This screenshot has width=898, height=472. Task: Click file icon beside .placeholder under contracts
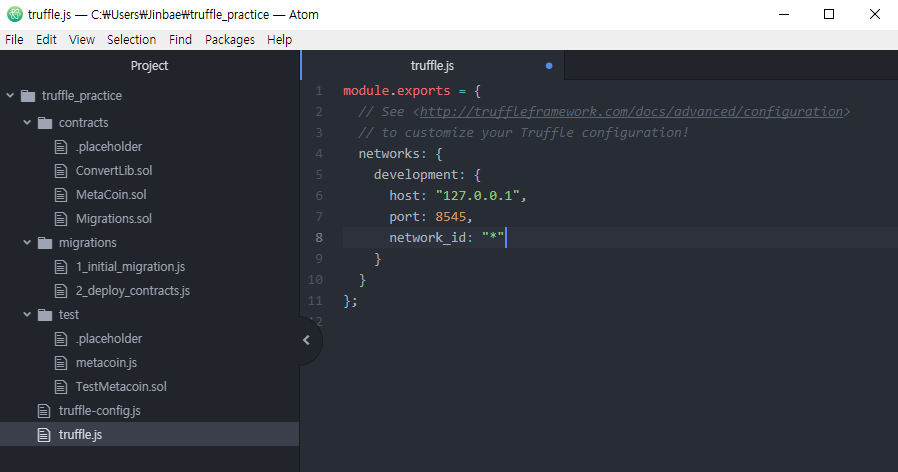(61, 147)
